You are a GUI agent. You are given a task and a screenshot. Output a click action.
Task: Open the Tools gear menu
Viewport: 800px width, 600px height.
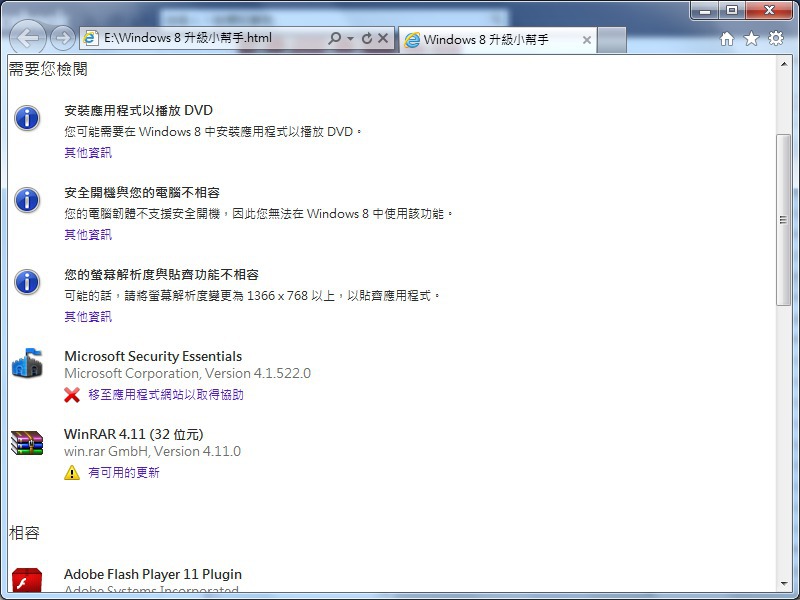pyautogui.click(x=776, y=38)
